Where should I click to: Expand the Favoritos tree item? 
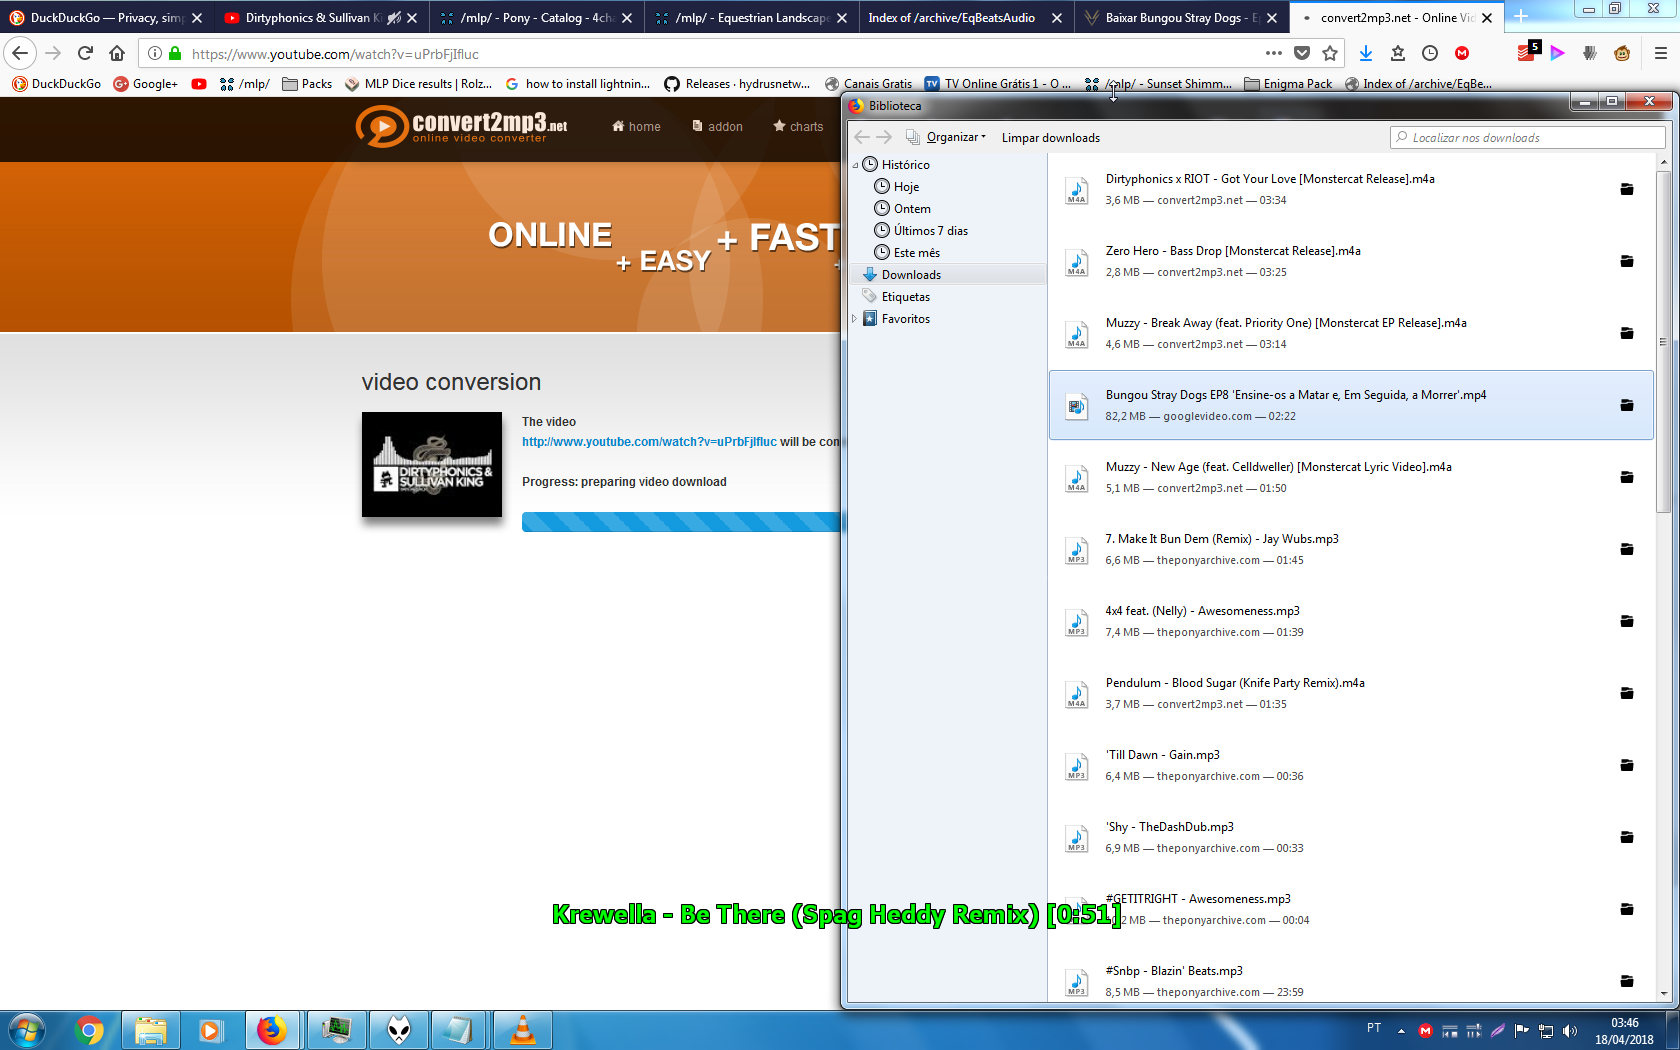pos(855,319)
